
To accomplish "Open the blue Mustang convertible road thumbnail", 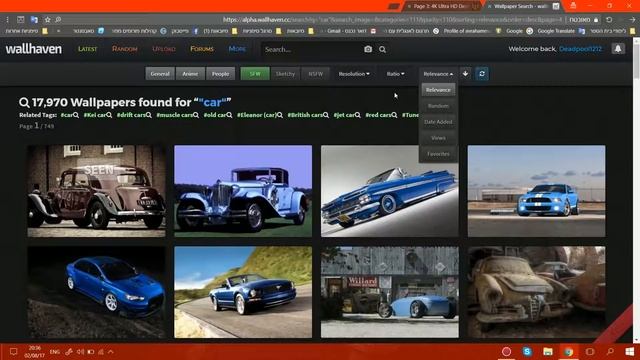I will [x=243, y=292].
